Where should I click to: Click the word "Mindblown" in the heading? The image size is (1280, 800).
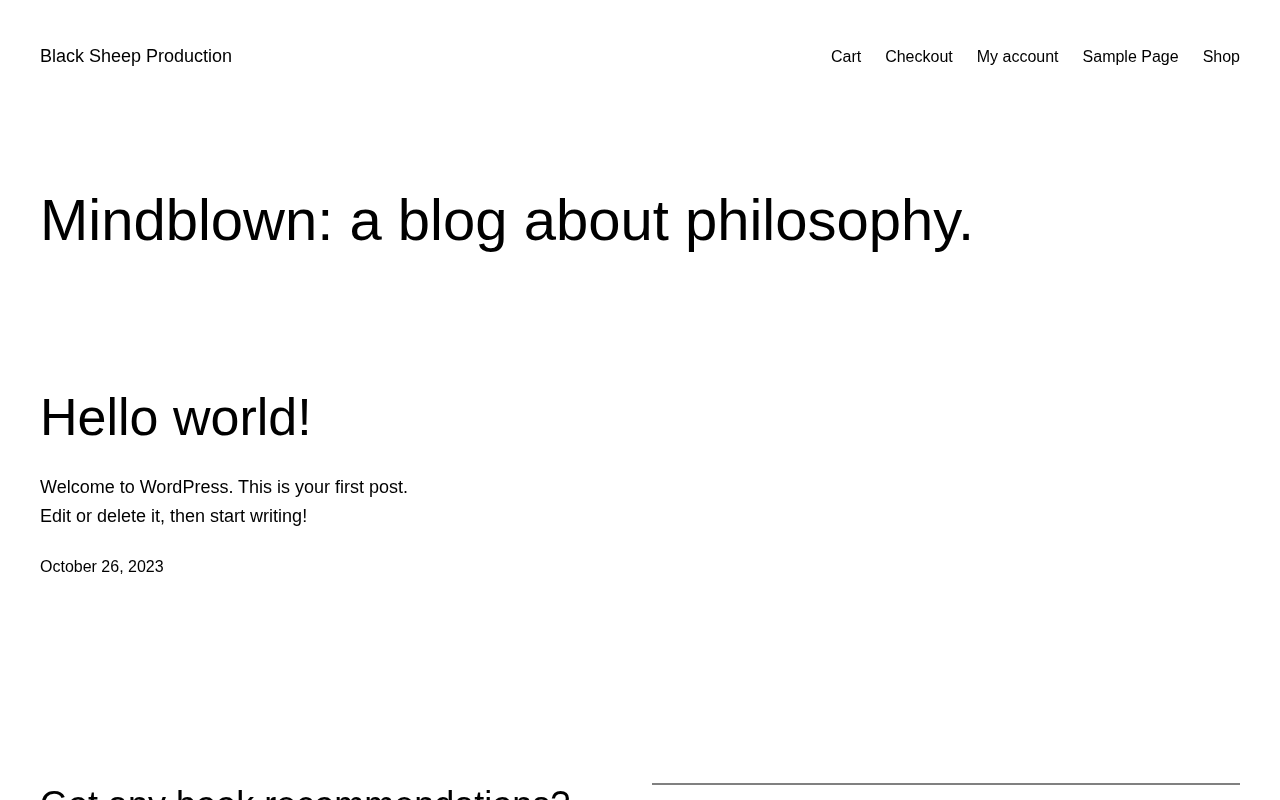point(178,220)
